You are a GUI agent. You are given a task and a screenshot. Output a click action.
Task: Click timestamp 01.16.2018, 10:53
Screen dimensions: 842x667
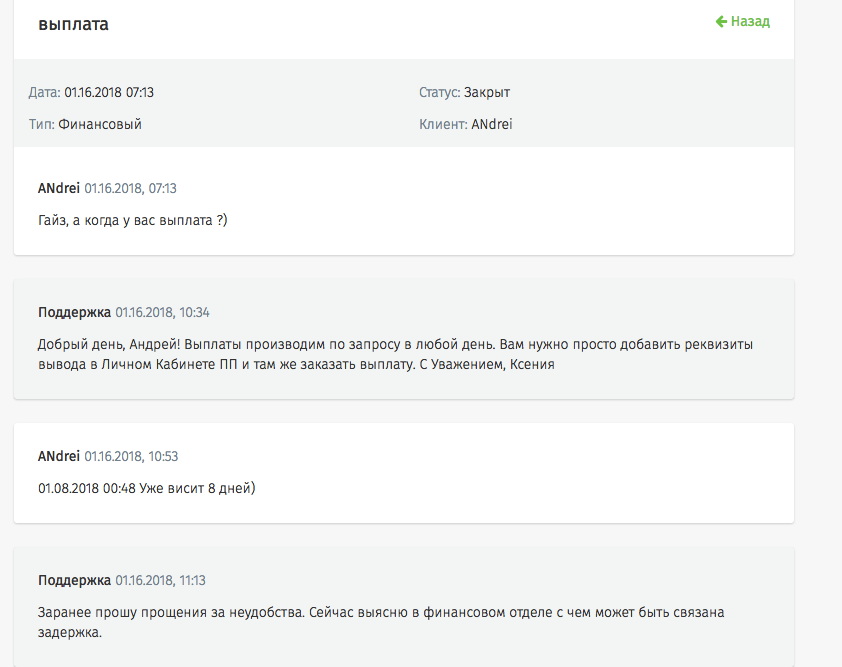click(x=131, y=456)
